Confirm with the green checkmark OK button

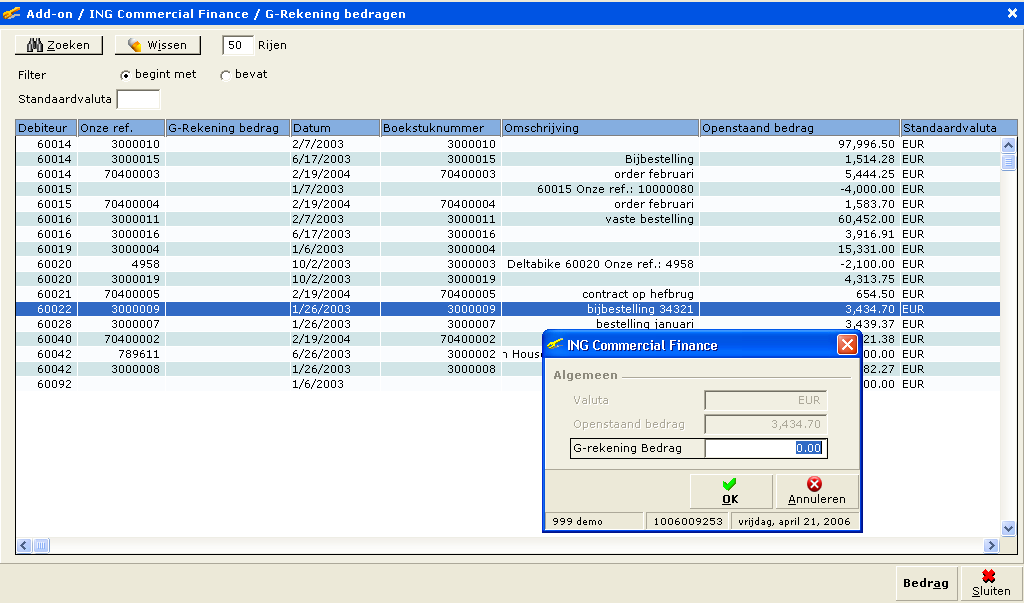[x=730, y=491]
